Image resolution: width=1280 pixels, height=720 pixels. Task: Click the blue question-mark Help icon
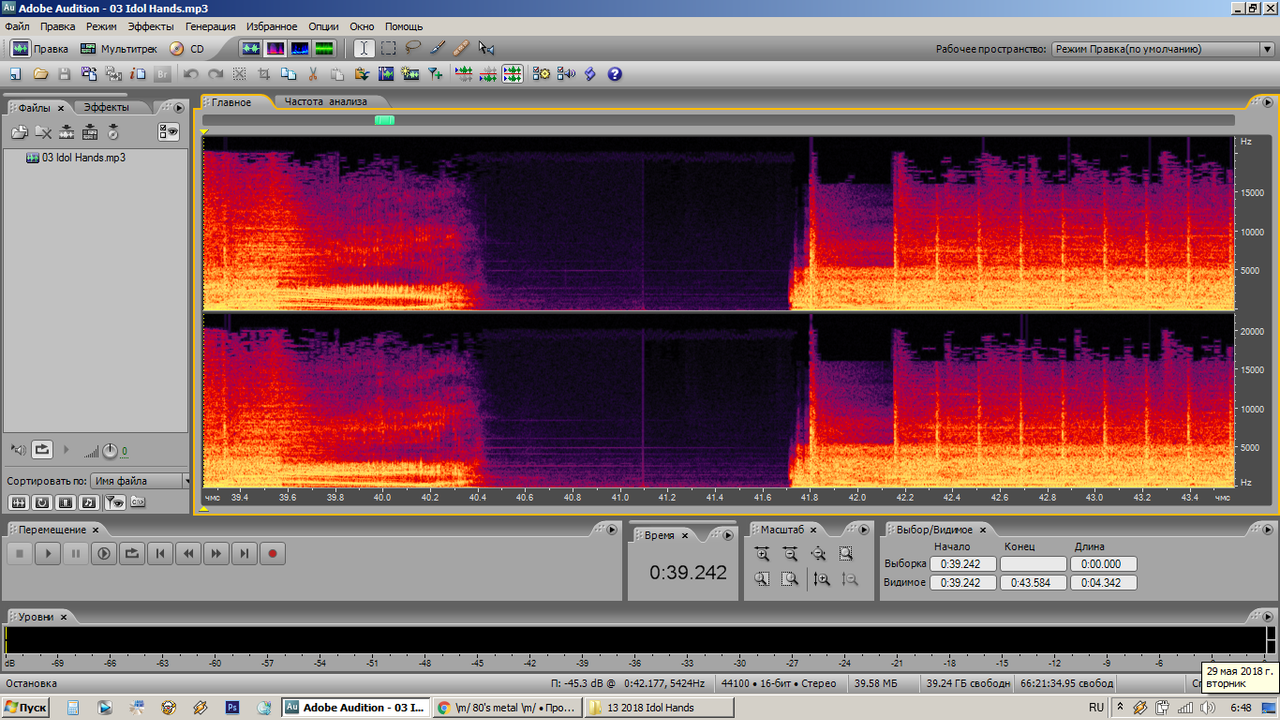(615, 74)
